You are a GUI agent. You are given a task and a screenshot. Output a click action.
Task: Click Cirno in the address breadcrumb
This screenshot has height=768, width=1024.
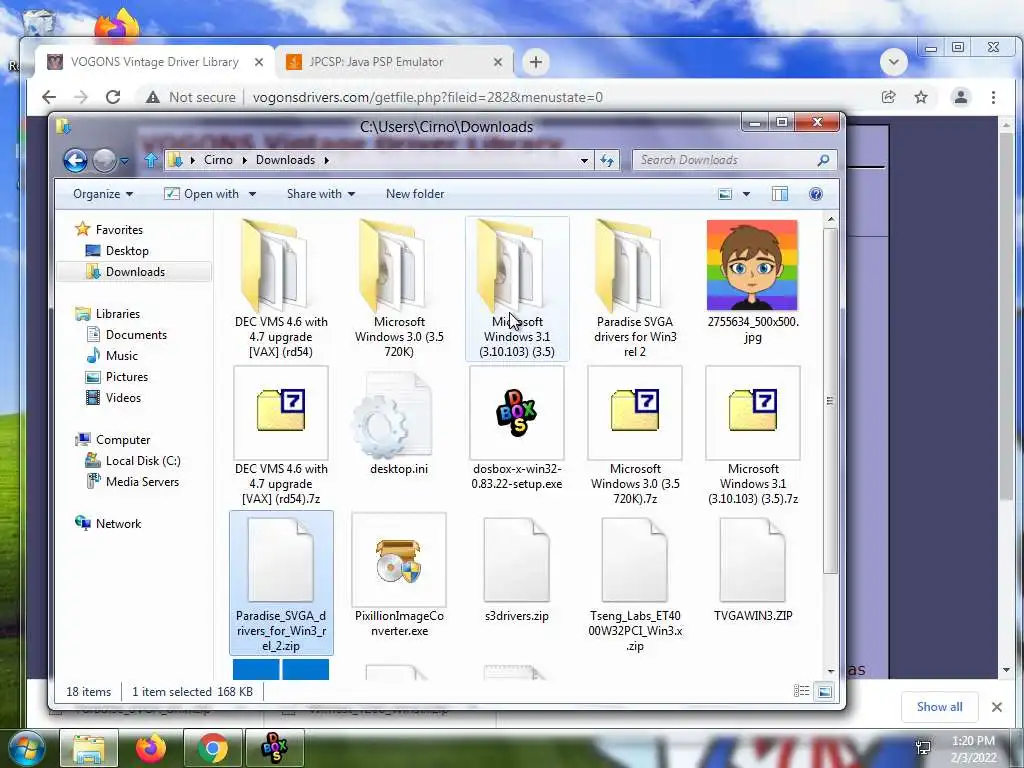218,160
